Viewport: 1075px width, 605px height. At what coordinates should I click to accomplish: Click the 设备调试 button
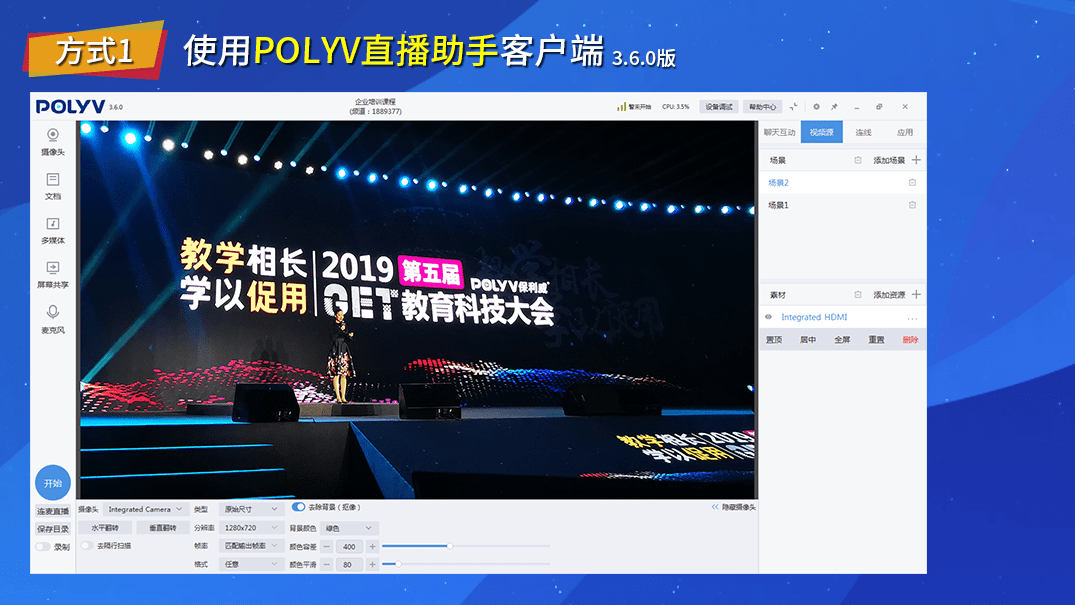(718, 107)
